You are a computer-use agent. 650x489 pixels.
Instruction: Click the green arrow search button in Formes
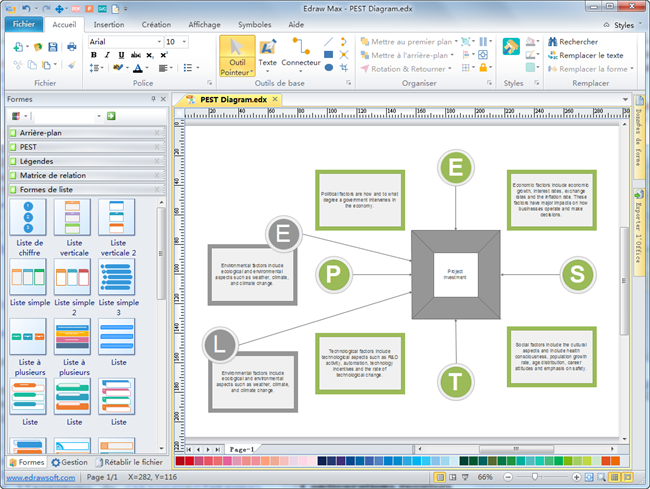coord(112,116)
